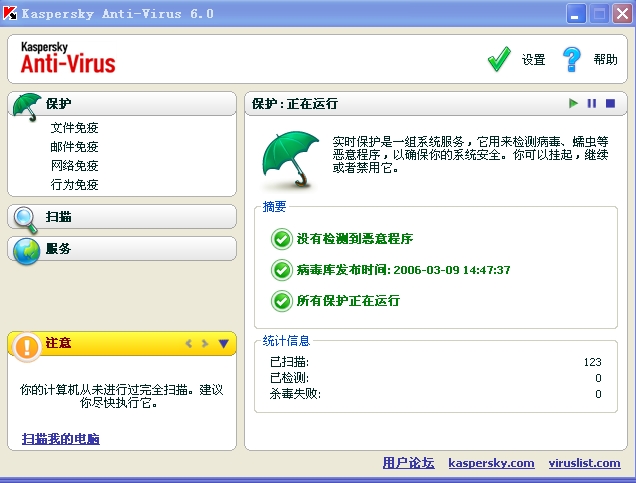
Task: Click the magnifying glass scan icon
Action: click(26, 220)
